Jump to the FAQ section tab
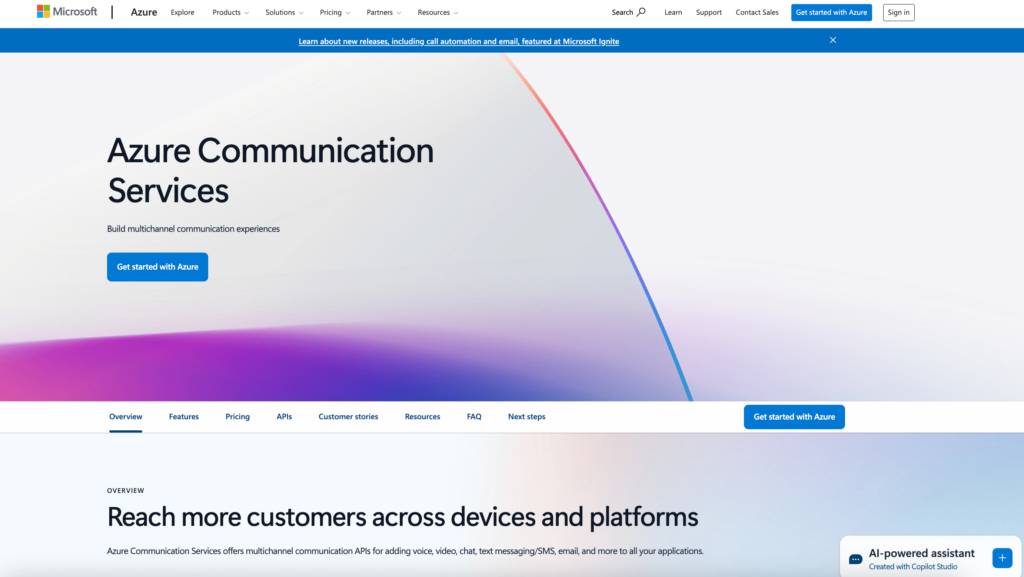This screenshot has width=1024, height=577. coord(474,416)
